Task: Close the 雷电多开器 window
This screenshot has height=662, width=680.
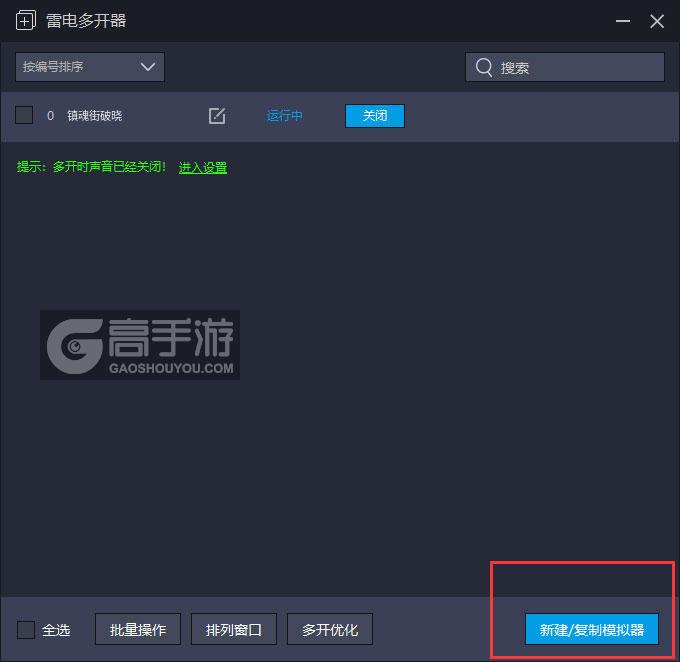Action: pyautogui.click(x=657, y=21)
